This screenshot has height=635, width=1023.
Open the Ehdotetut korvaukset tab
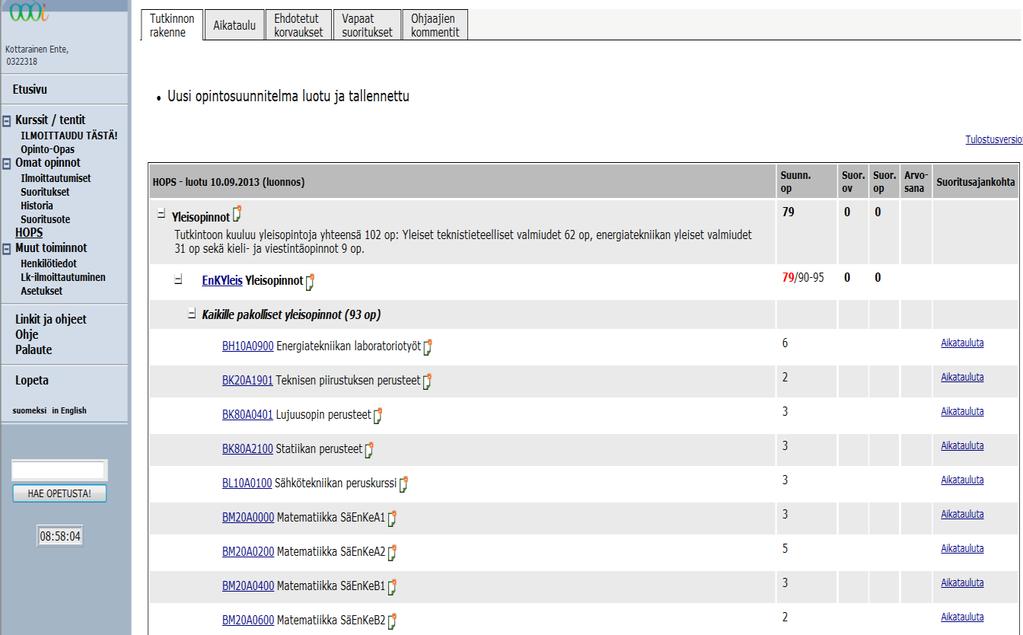pos(298,25)
